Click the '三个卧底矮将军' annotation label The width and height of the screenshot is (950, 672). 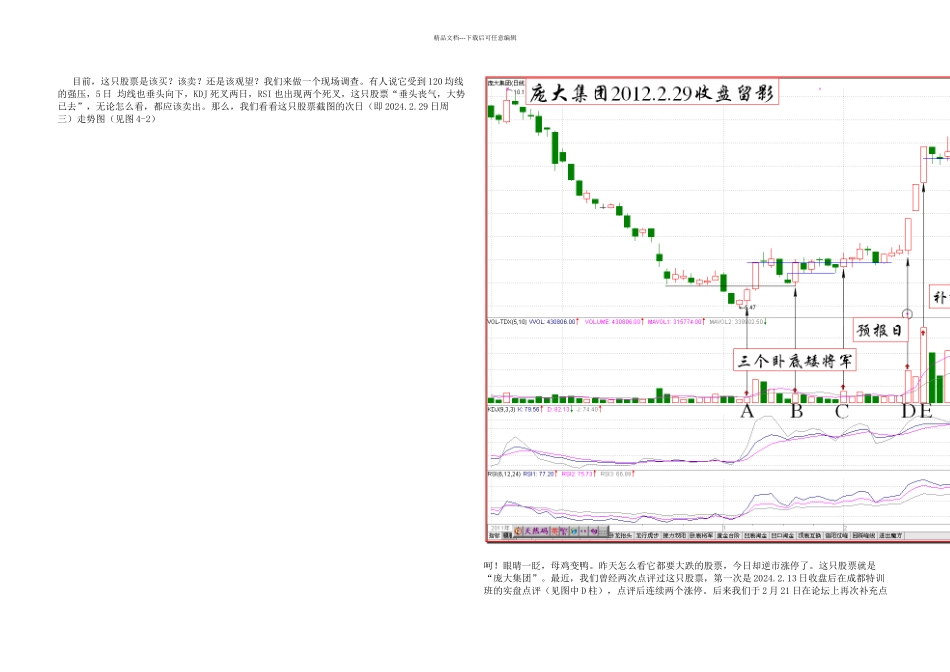pyautogui.click(x=794, y=361)
